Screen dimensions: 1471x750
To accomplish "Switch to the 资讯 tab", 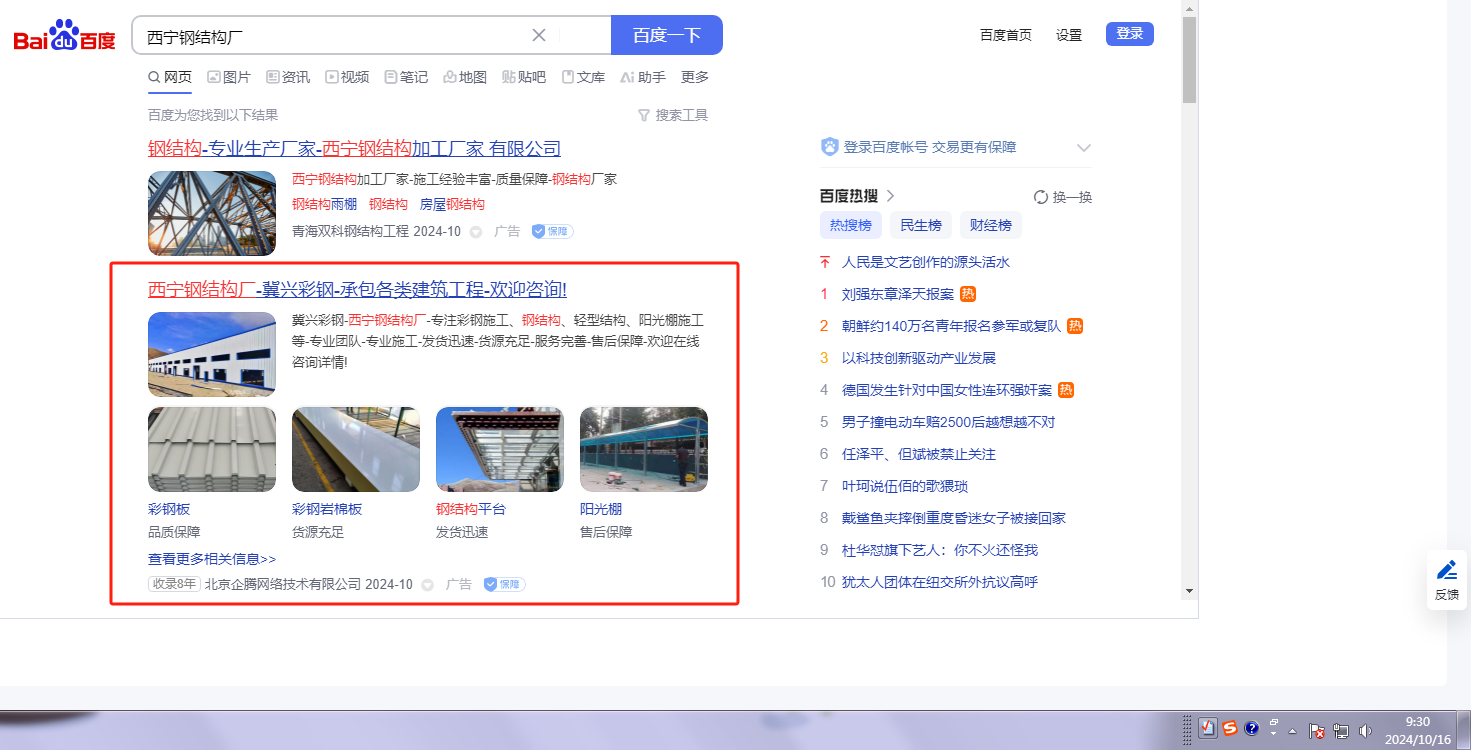I will pyautogui.click(x=288, y=77).
